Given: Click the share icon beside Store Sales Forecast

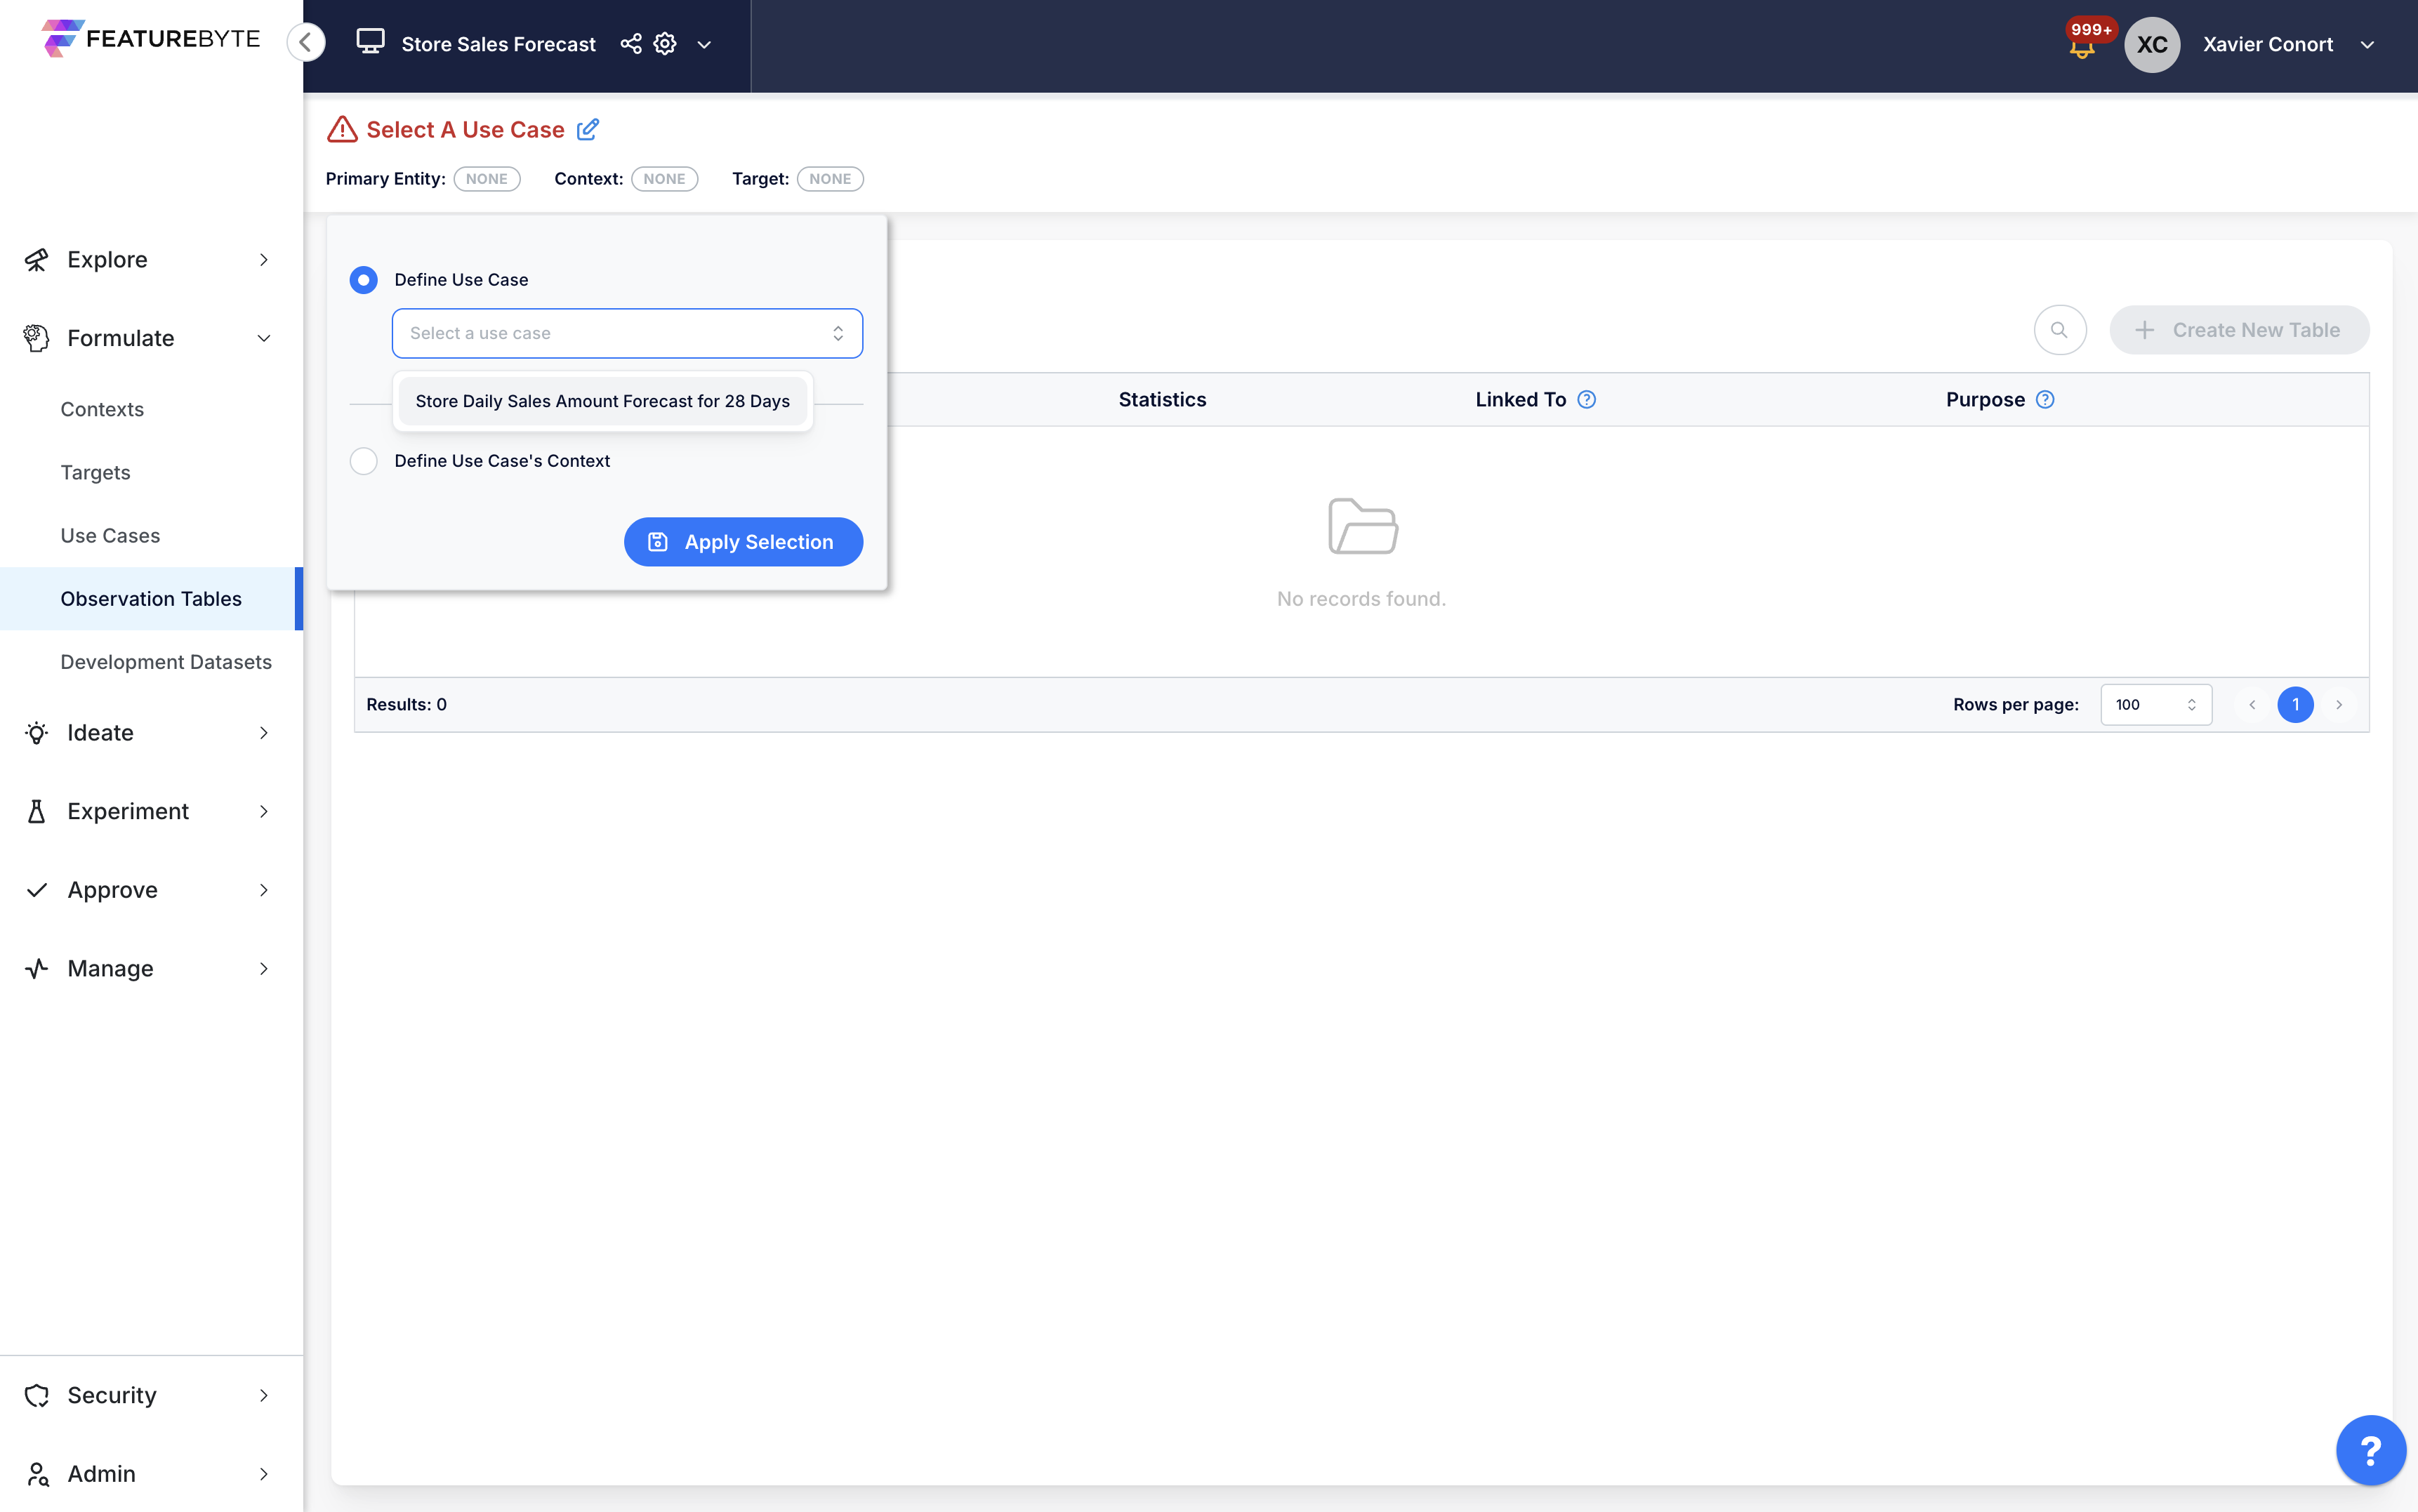Looking at the screenshot, I should click(x=631, y=44).
